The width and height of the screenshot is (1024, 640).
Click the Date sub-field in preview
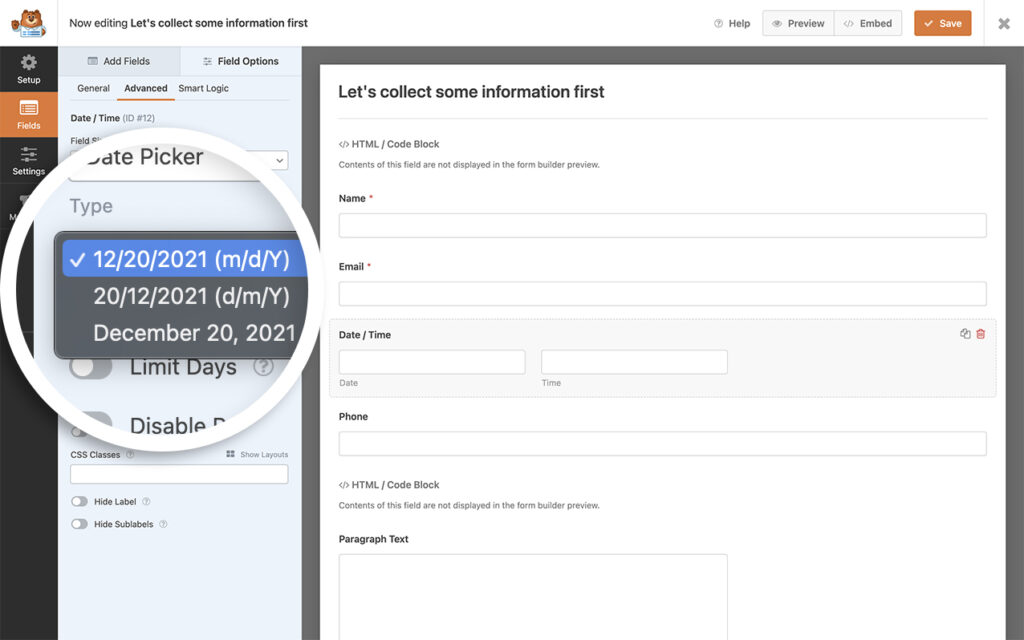[432, 362]
